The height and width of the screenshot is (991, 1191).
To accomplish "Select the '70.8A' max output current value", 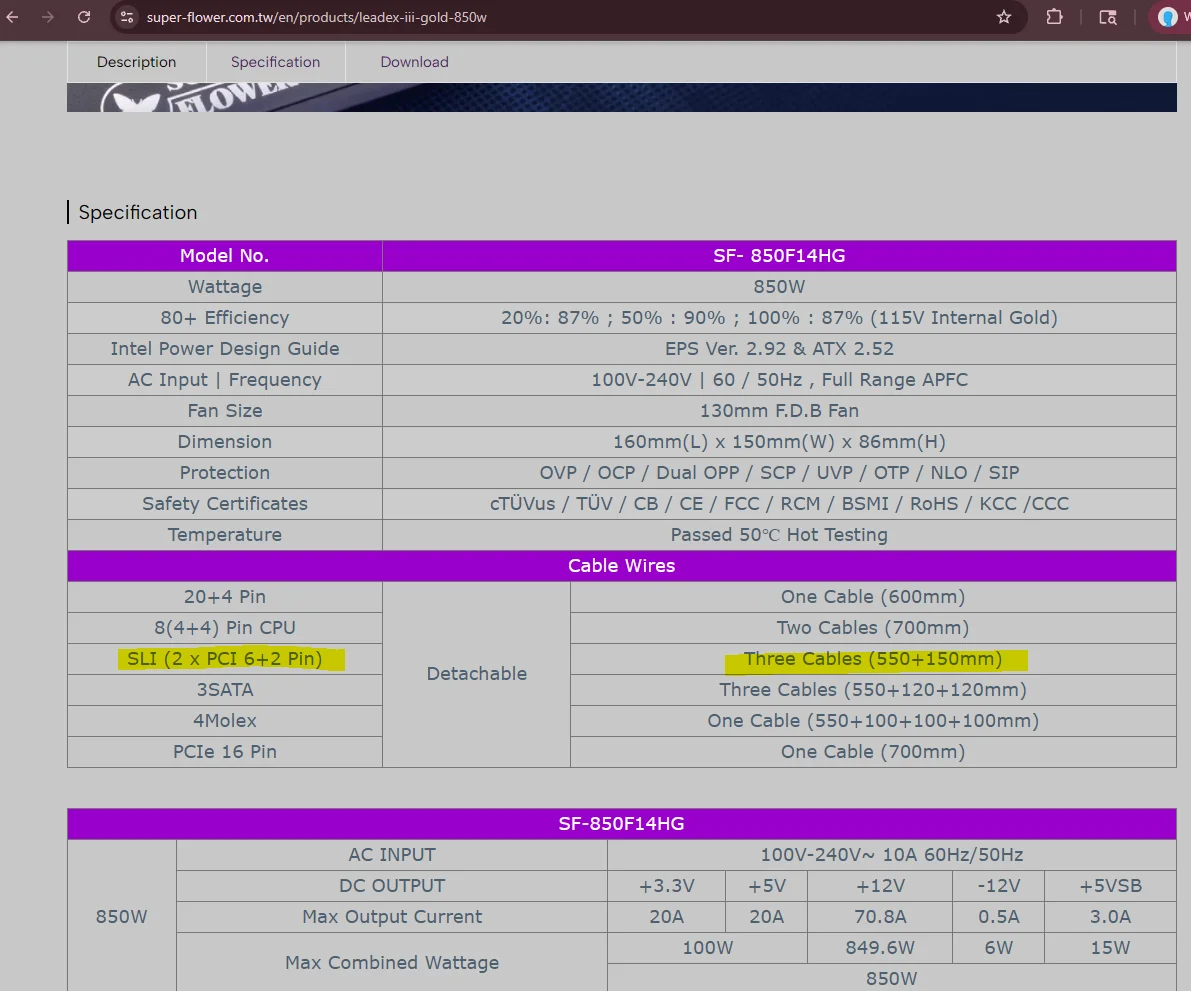I will tap(880, 917).
